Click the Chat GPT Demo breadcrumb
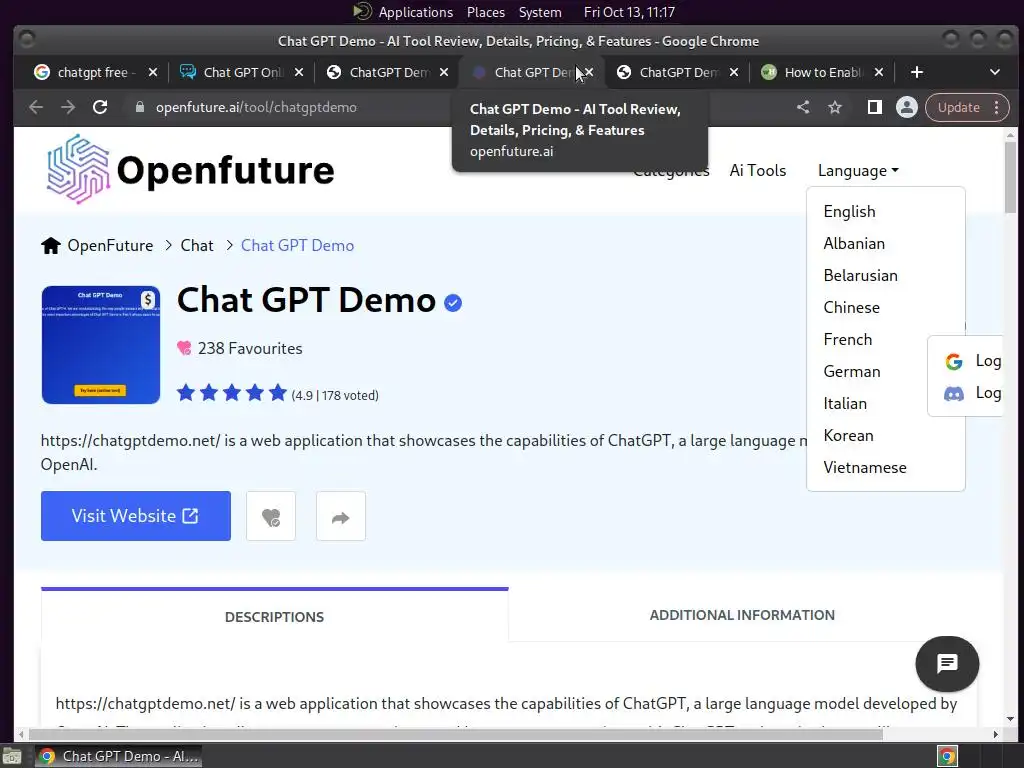The height and width of the screenshot is (768, 1024). pyautogui.click(x=297, y=246)
